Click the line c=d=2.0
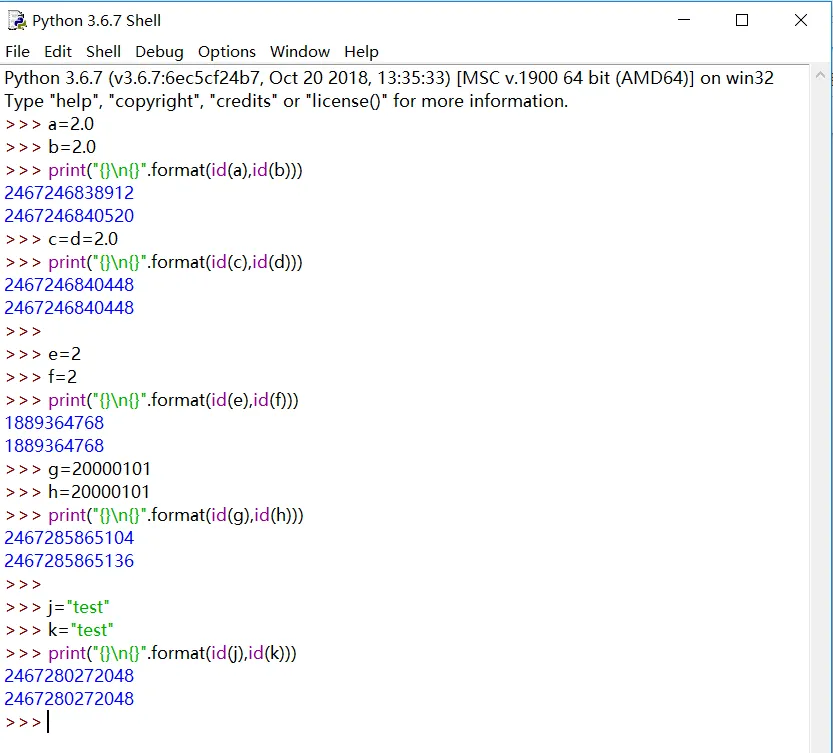Screen dimensions: 833x753 click(83, 239)
